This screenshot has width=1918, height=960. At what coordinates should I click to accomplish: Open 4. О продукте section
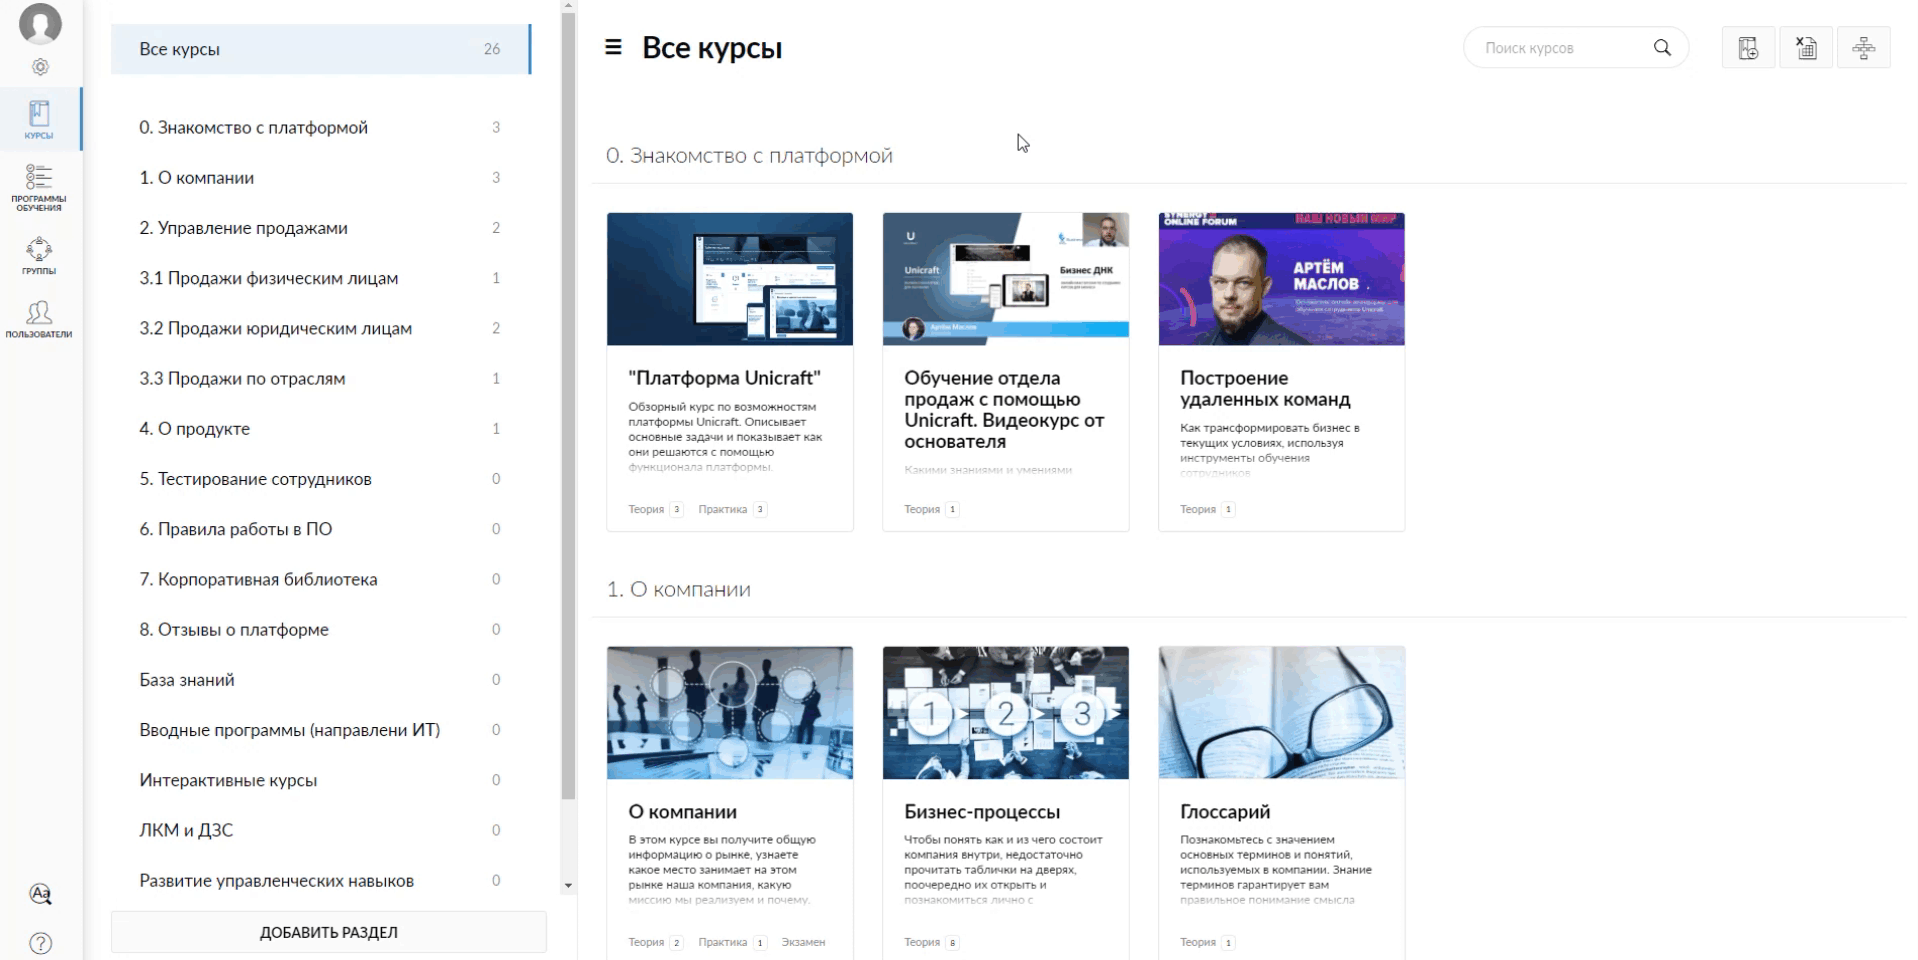[x=320, y=429]
